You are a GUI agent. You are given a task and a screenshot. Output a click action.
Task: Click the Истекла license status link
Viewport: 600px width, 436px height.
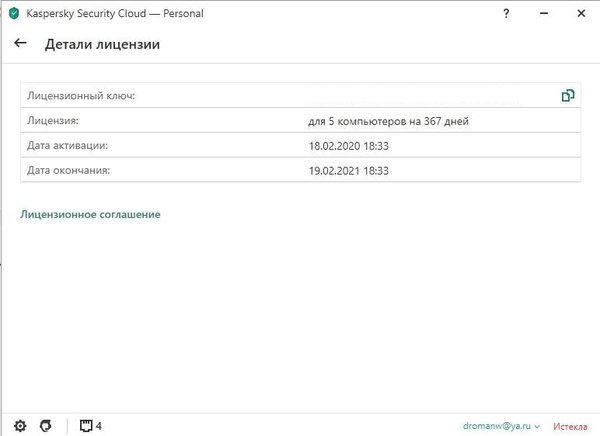coord(570,426)
